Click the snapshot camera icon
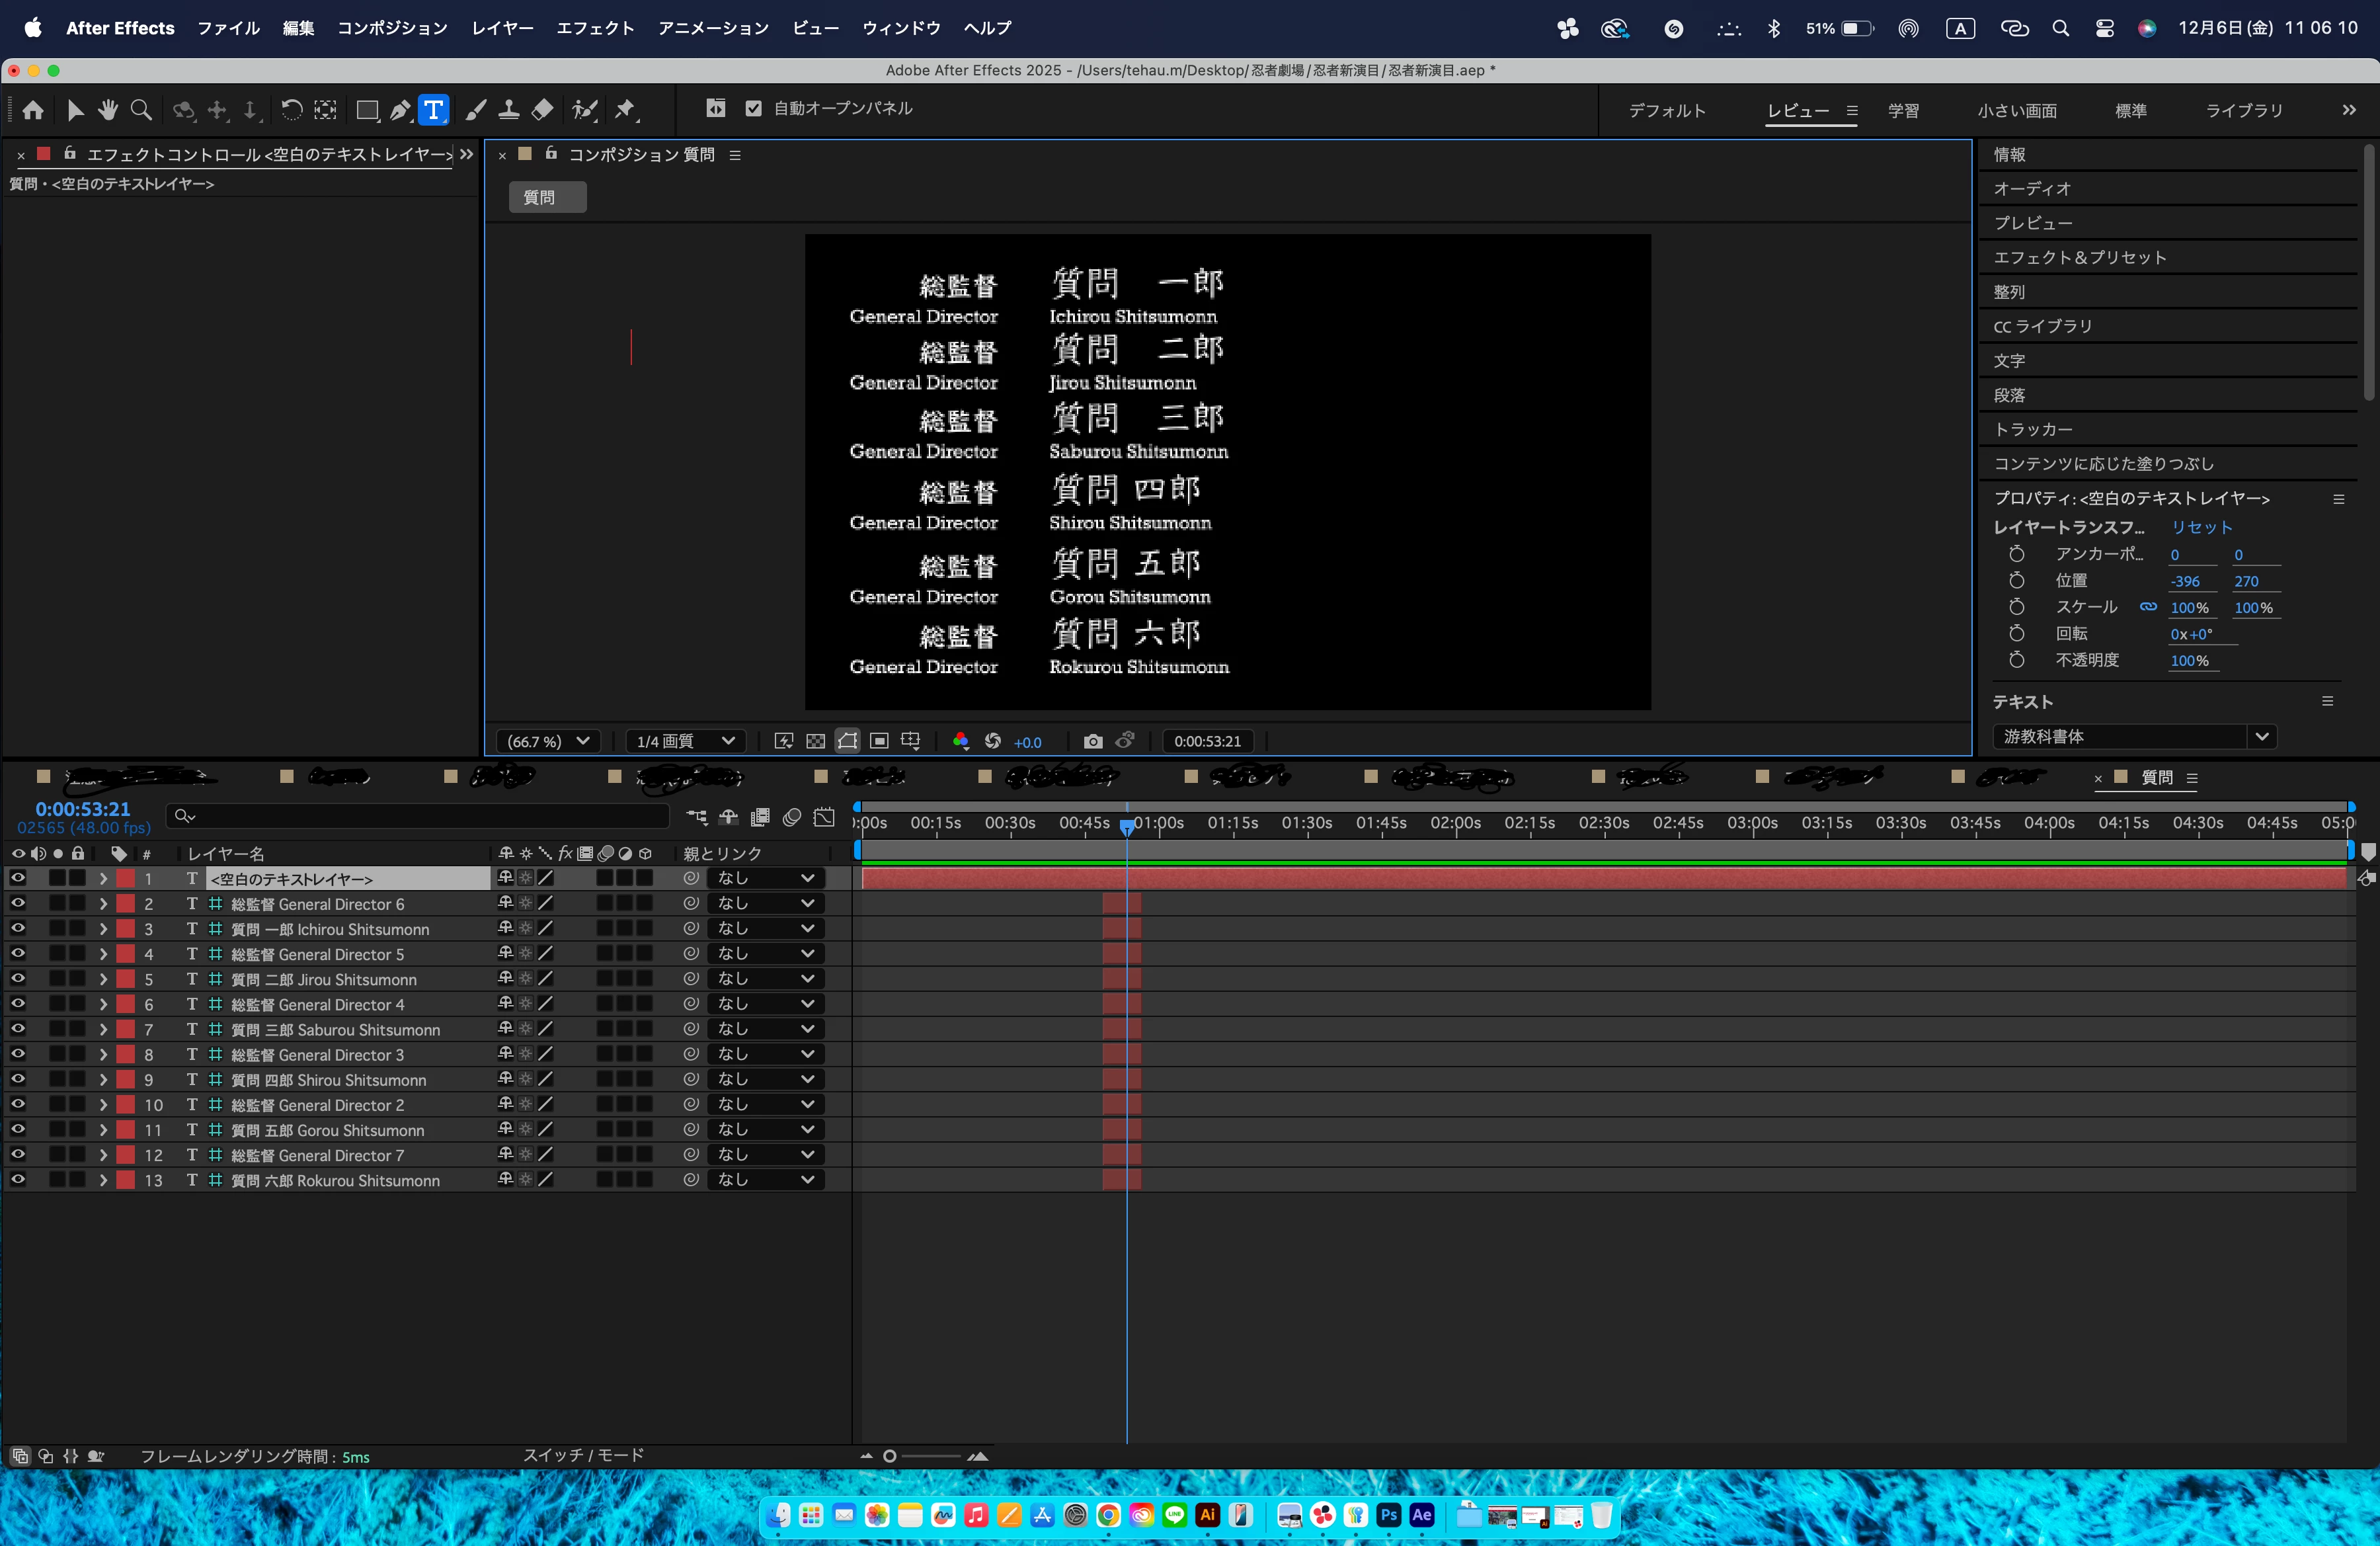The image size is (2380, 1546). coord(1093,741)
